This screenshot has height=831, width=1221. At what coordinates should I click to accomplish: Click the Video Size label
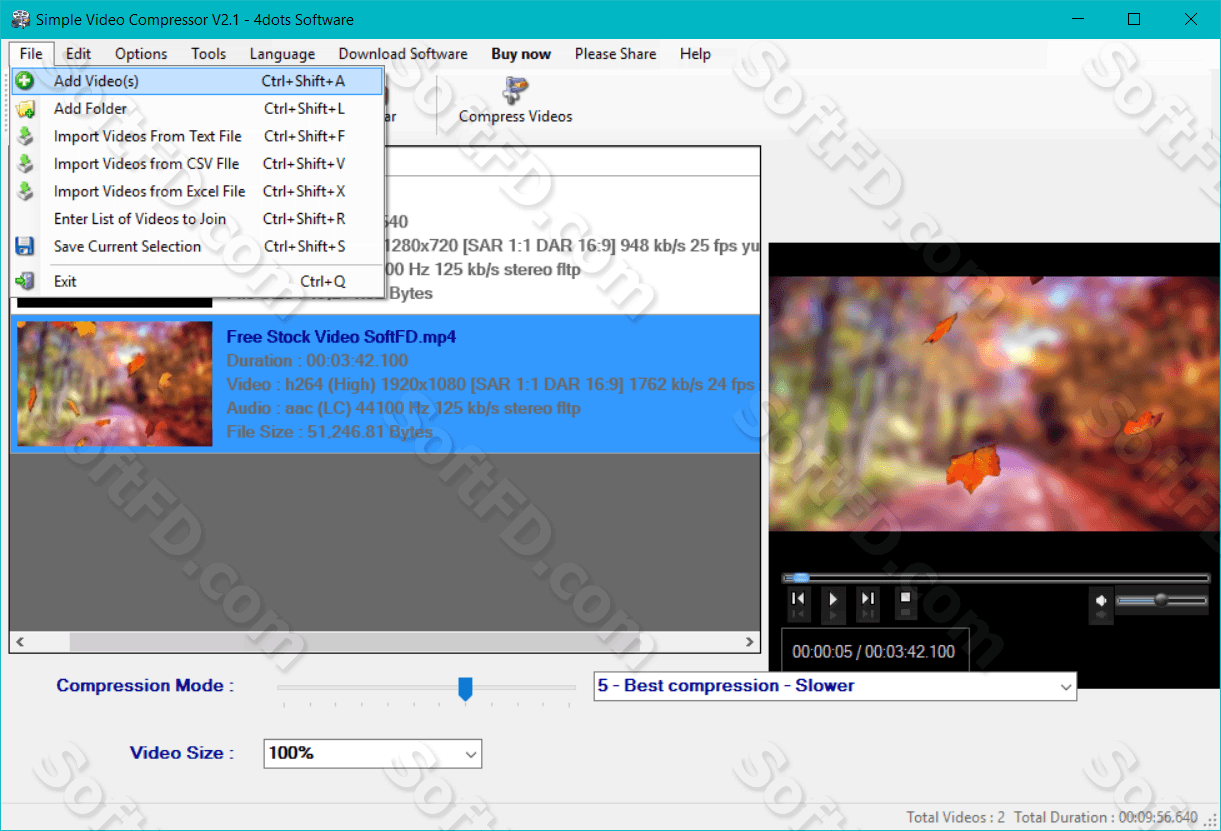[x=182, y=753]
